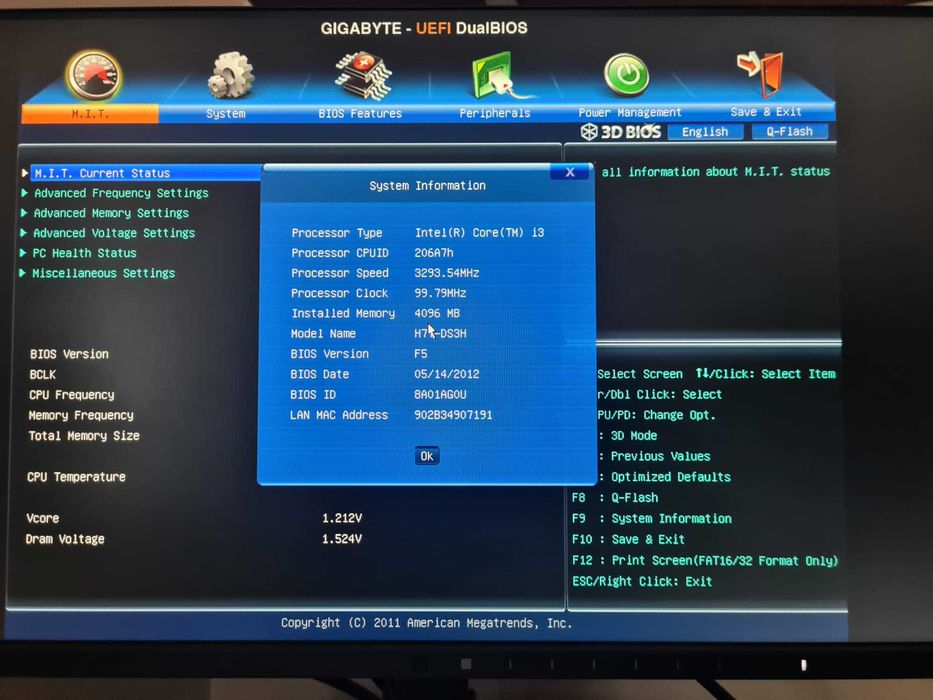Open the BIOS Features chip icon
Screen dimensions: 933x700
point(364,76)
